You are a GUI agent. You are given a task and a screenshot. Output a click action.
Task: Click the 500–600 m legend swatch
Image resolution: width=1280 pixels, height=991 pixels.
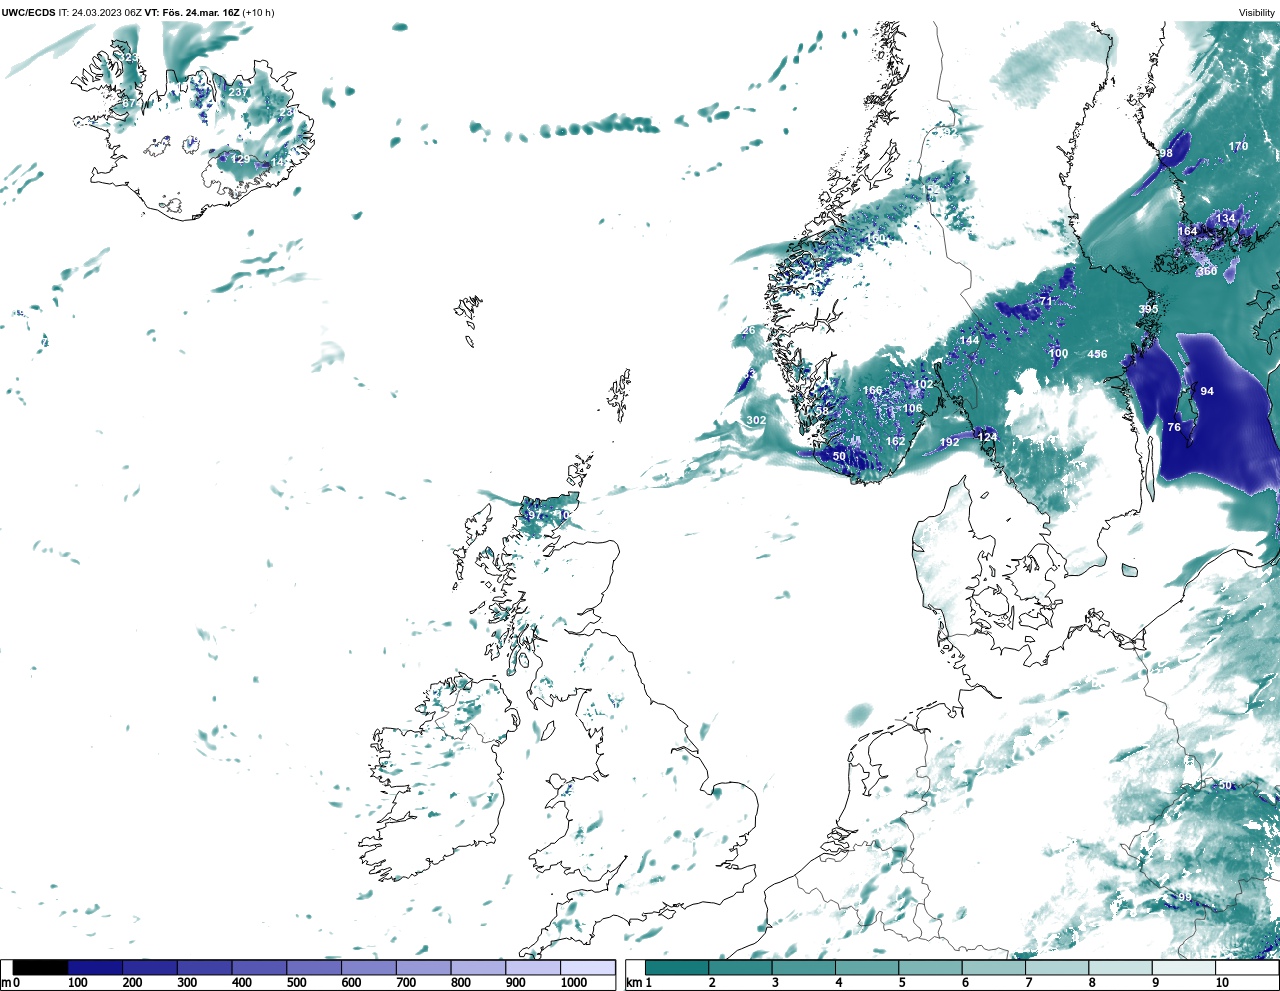[314, 968]
